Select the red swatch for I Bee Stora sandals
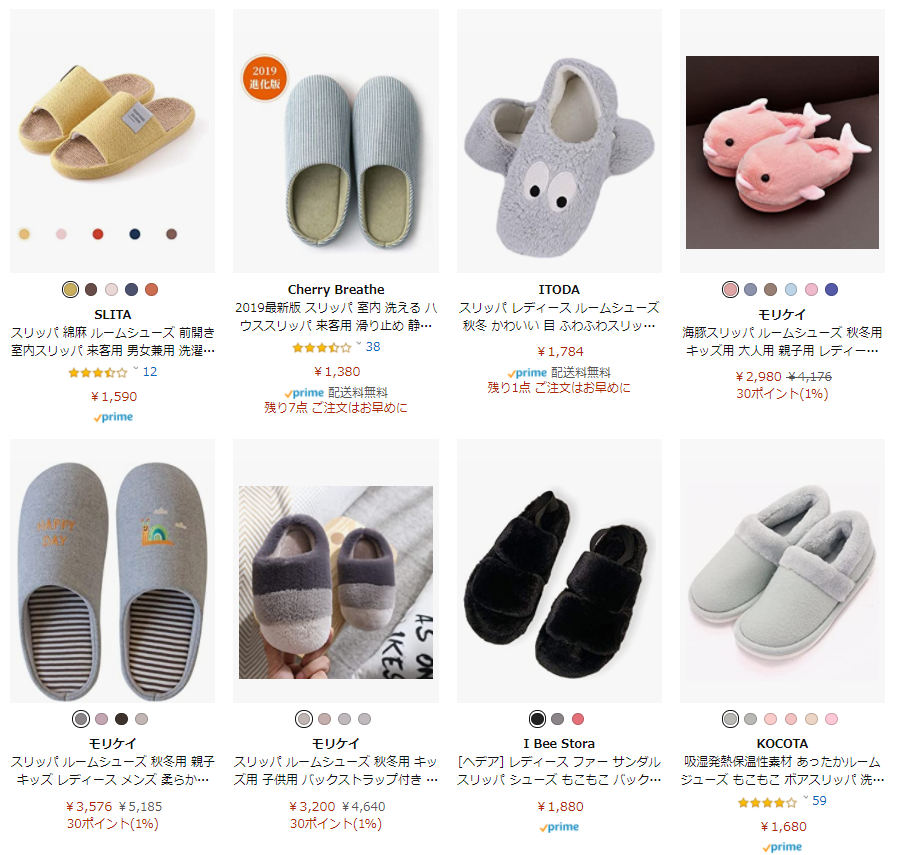Image resolution: width=914 pixels, height=855 pixels. [x=578, y=719]
